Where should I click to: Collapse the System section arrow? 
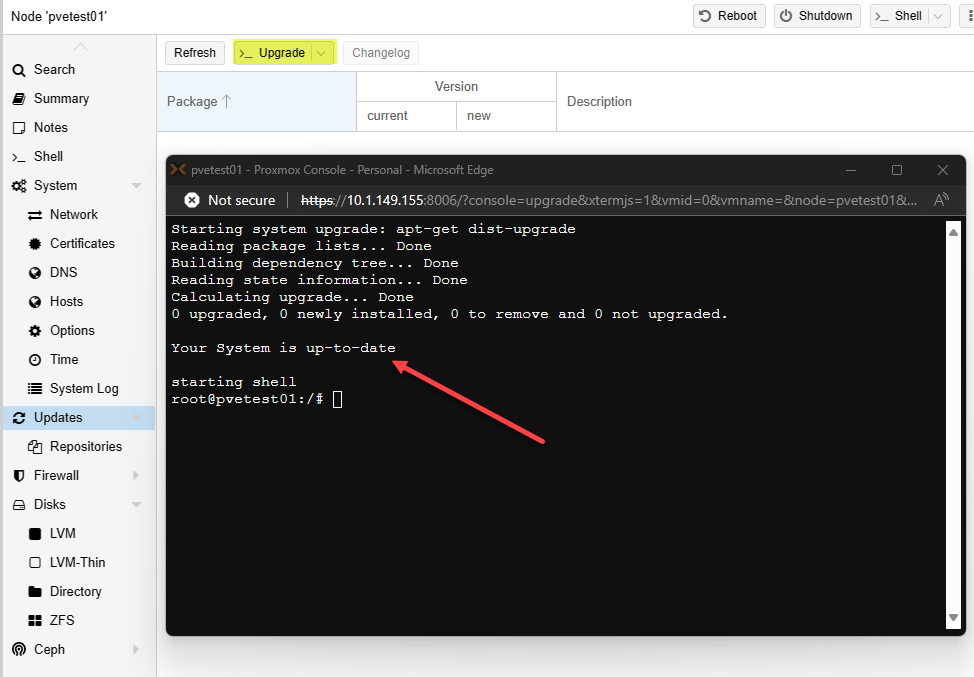(x=137, y=186)
